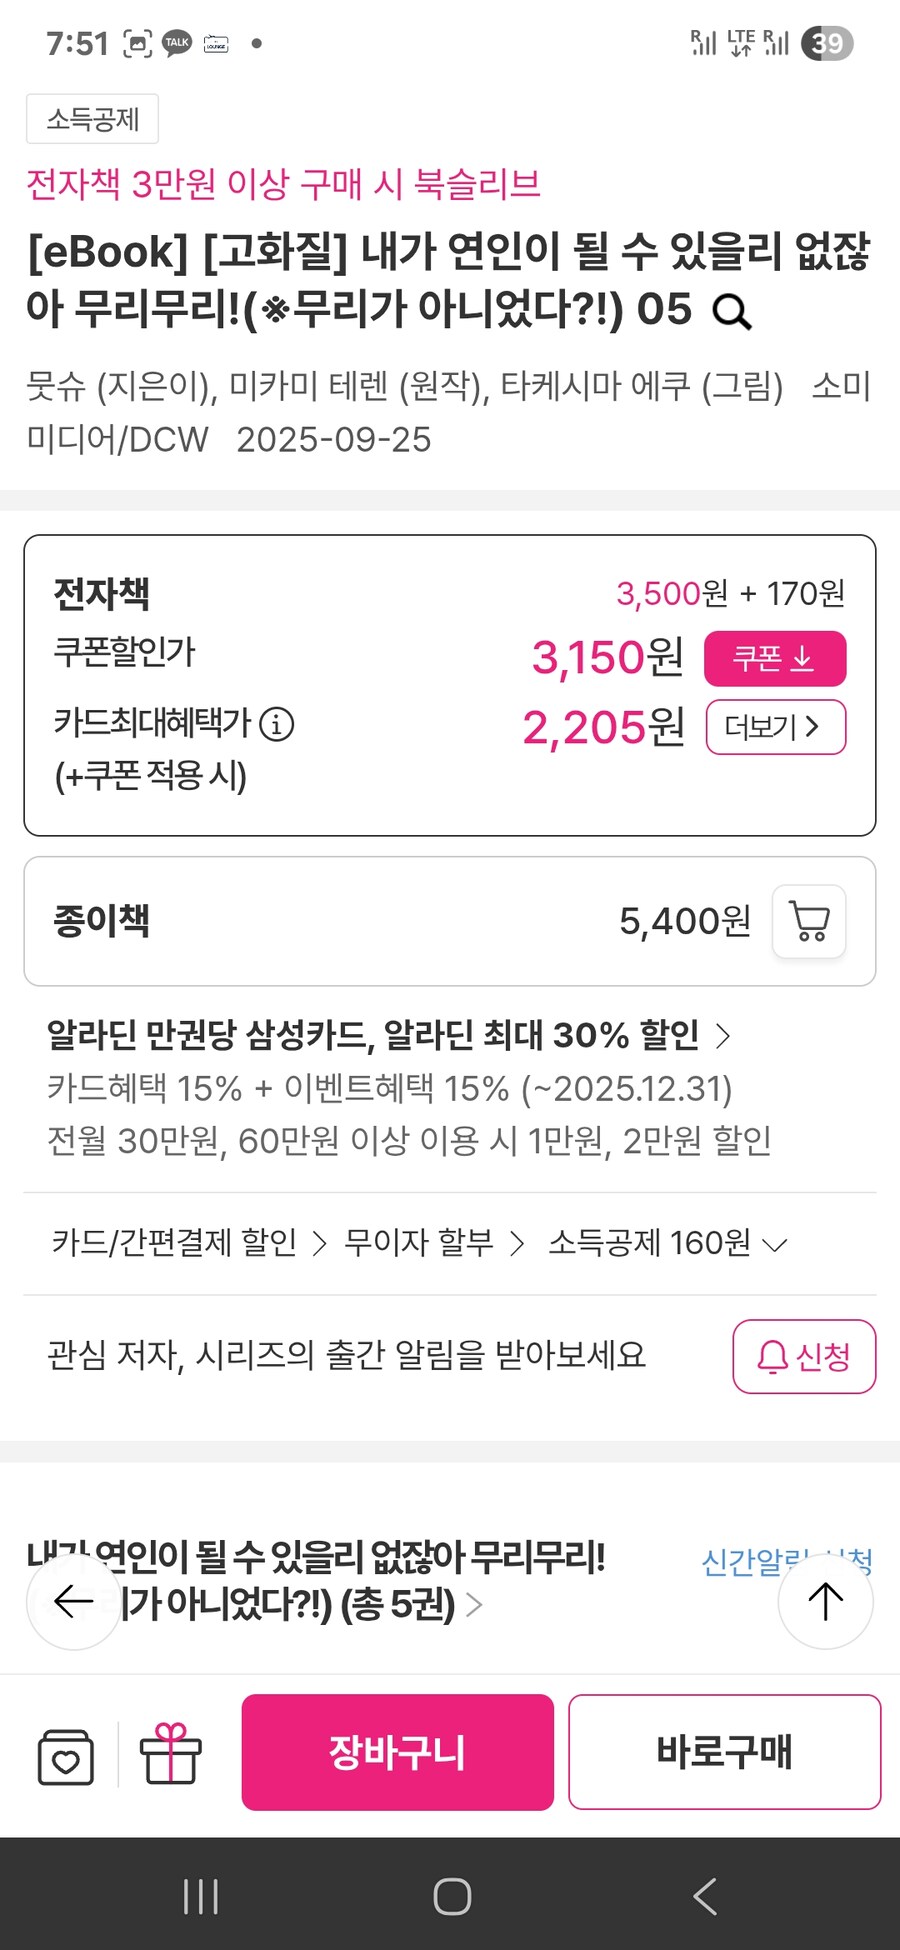Tap the magnifier icon beside the title

pyautogui.click(x=732, y=313)
